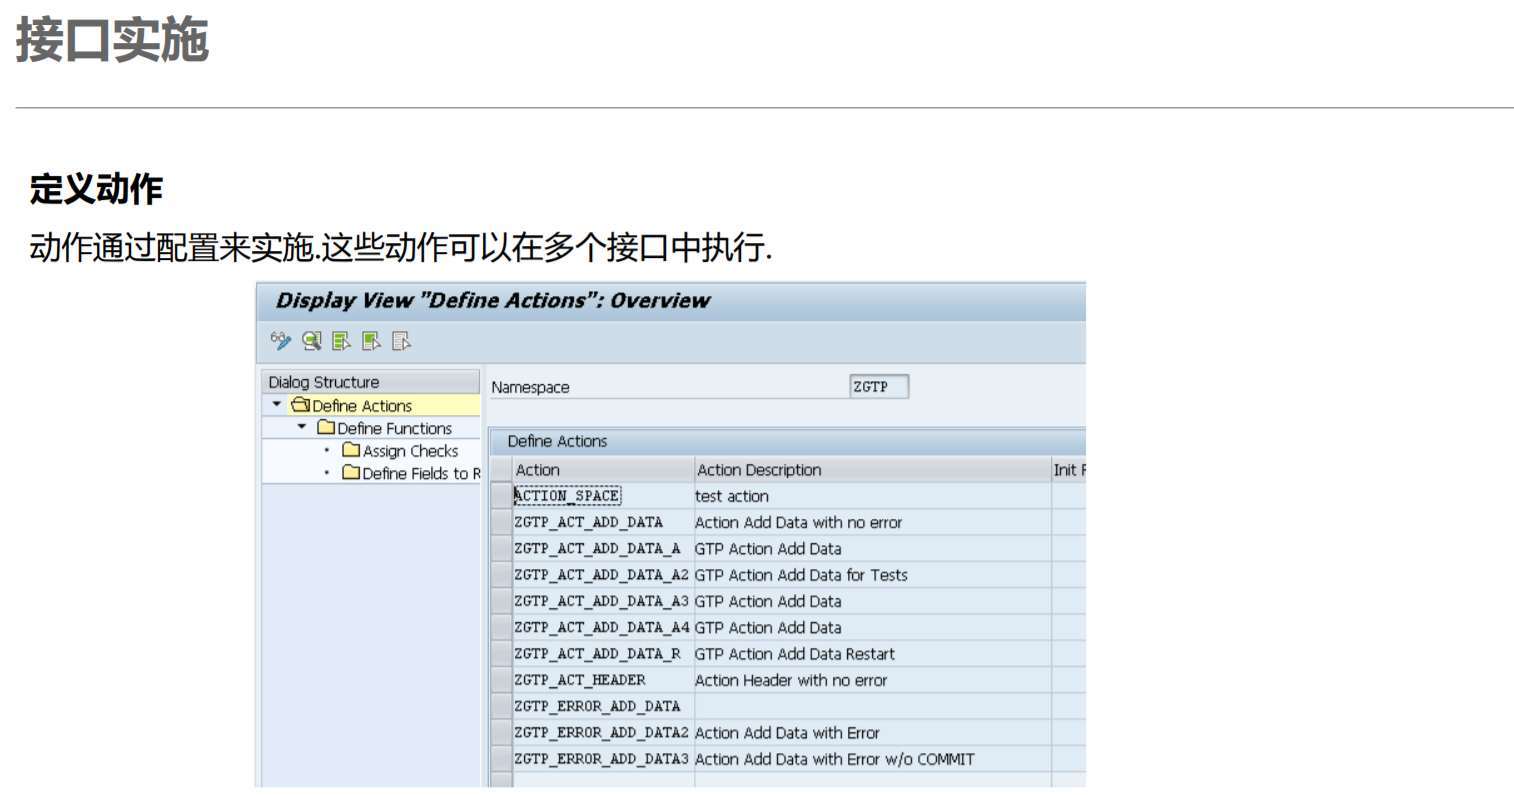Click the Select All list icon

pos(340,341)
